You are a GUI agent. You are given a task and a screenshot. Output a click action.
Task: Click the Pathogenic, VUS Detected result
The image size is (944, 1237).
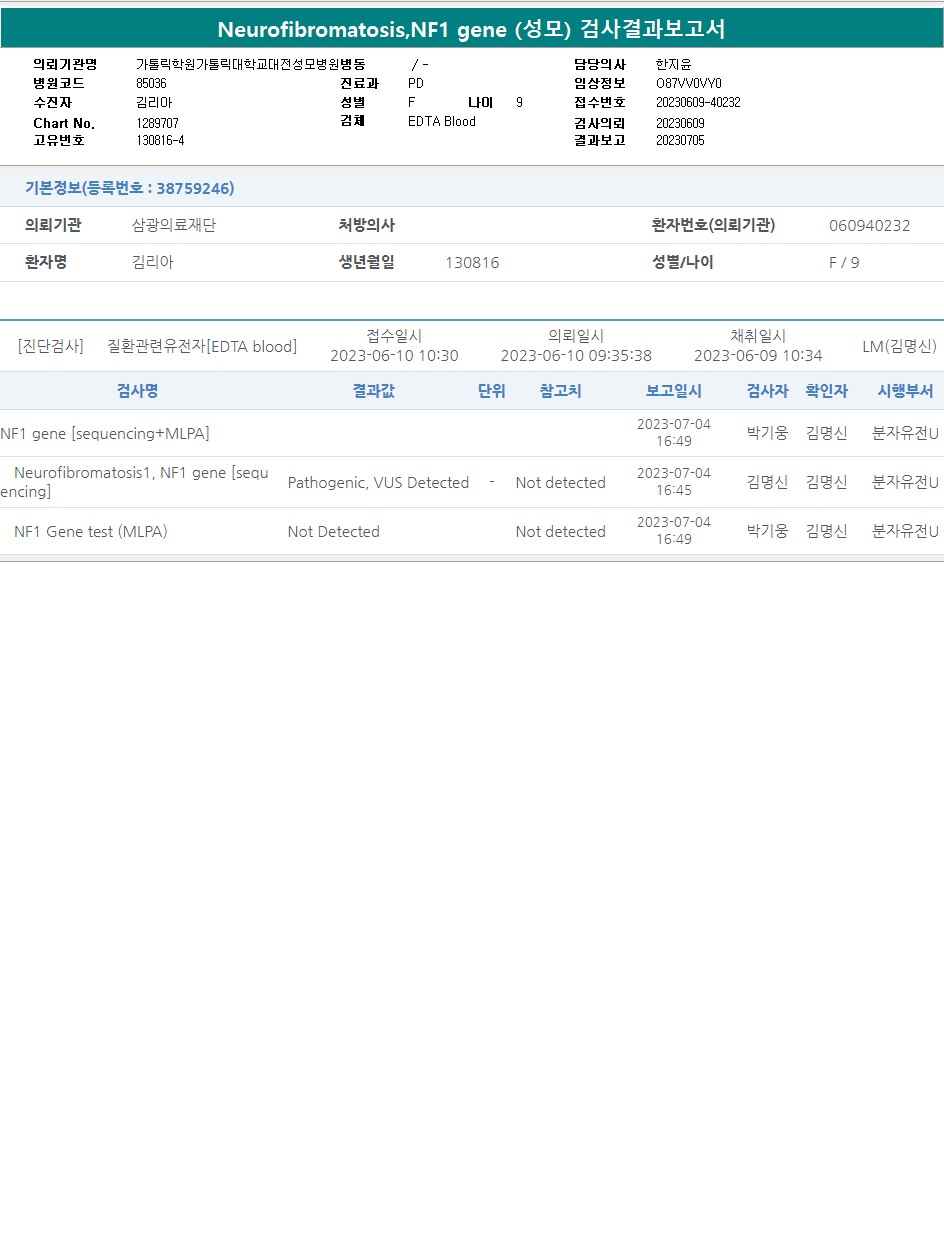pyautogui.click(x=378, y=483)
